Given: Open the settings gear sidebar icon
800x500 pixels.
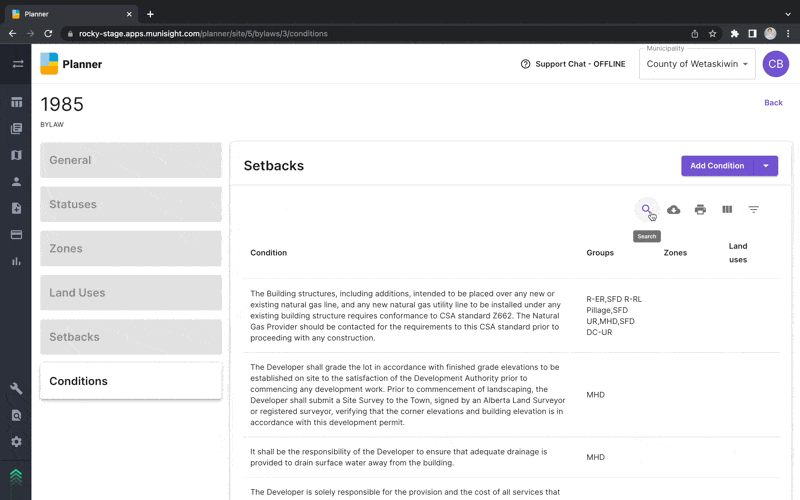Looking at the screenshot, I should click(16, 442).
